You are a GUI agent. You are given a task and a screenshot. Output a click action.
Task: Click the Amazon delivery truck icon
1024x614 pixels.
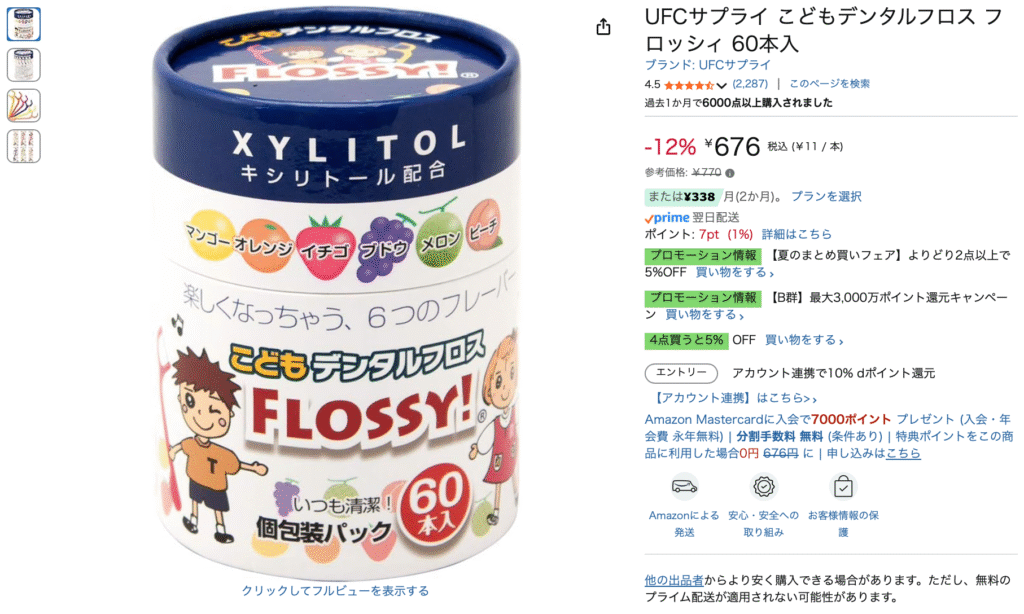[684, 487]
